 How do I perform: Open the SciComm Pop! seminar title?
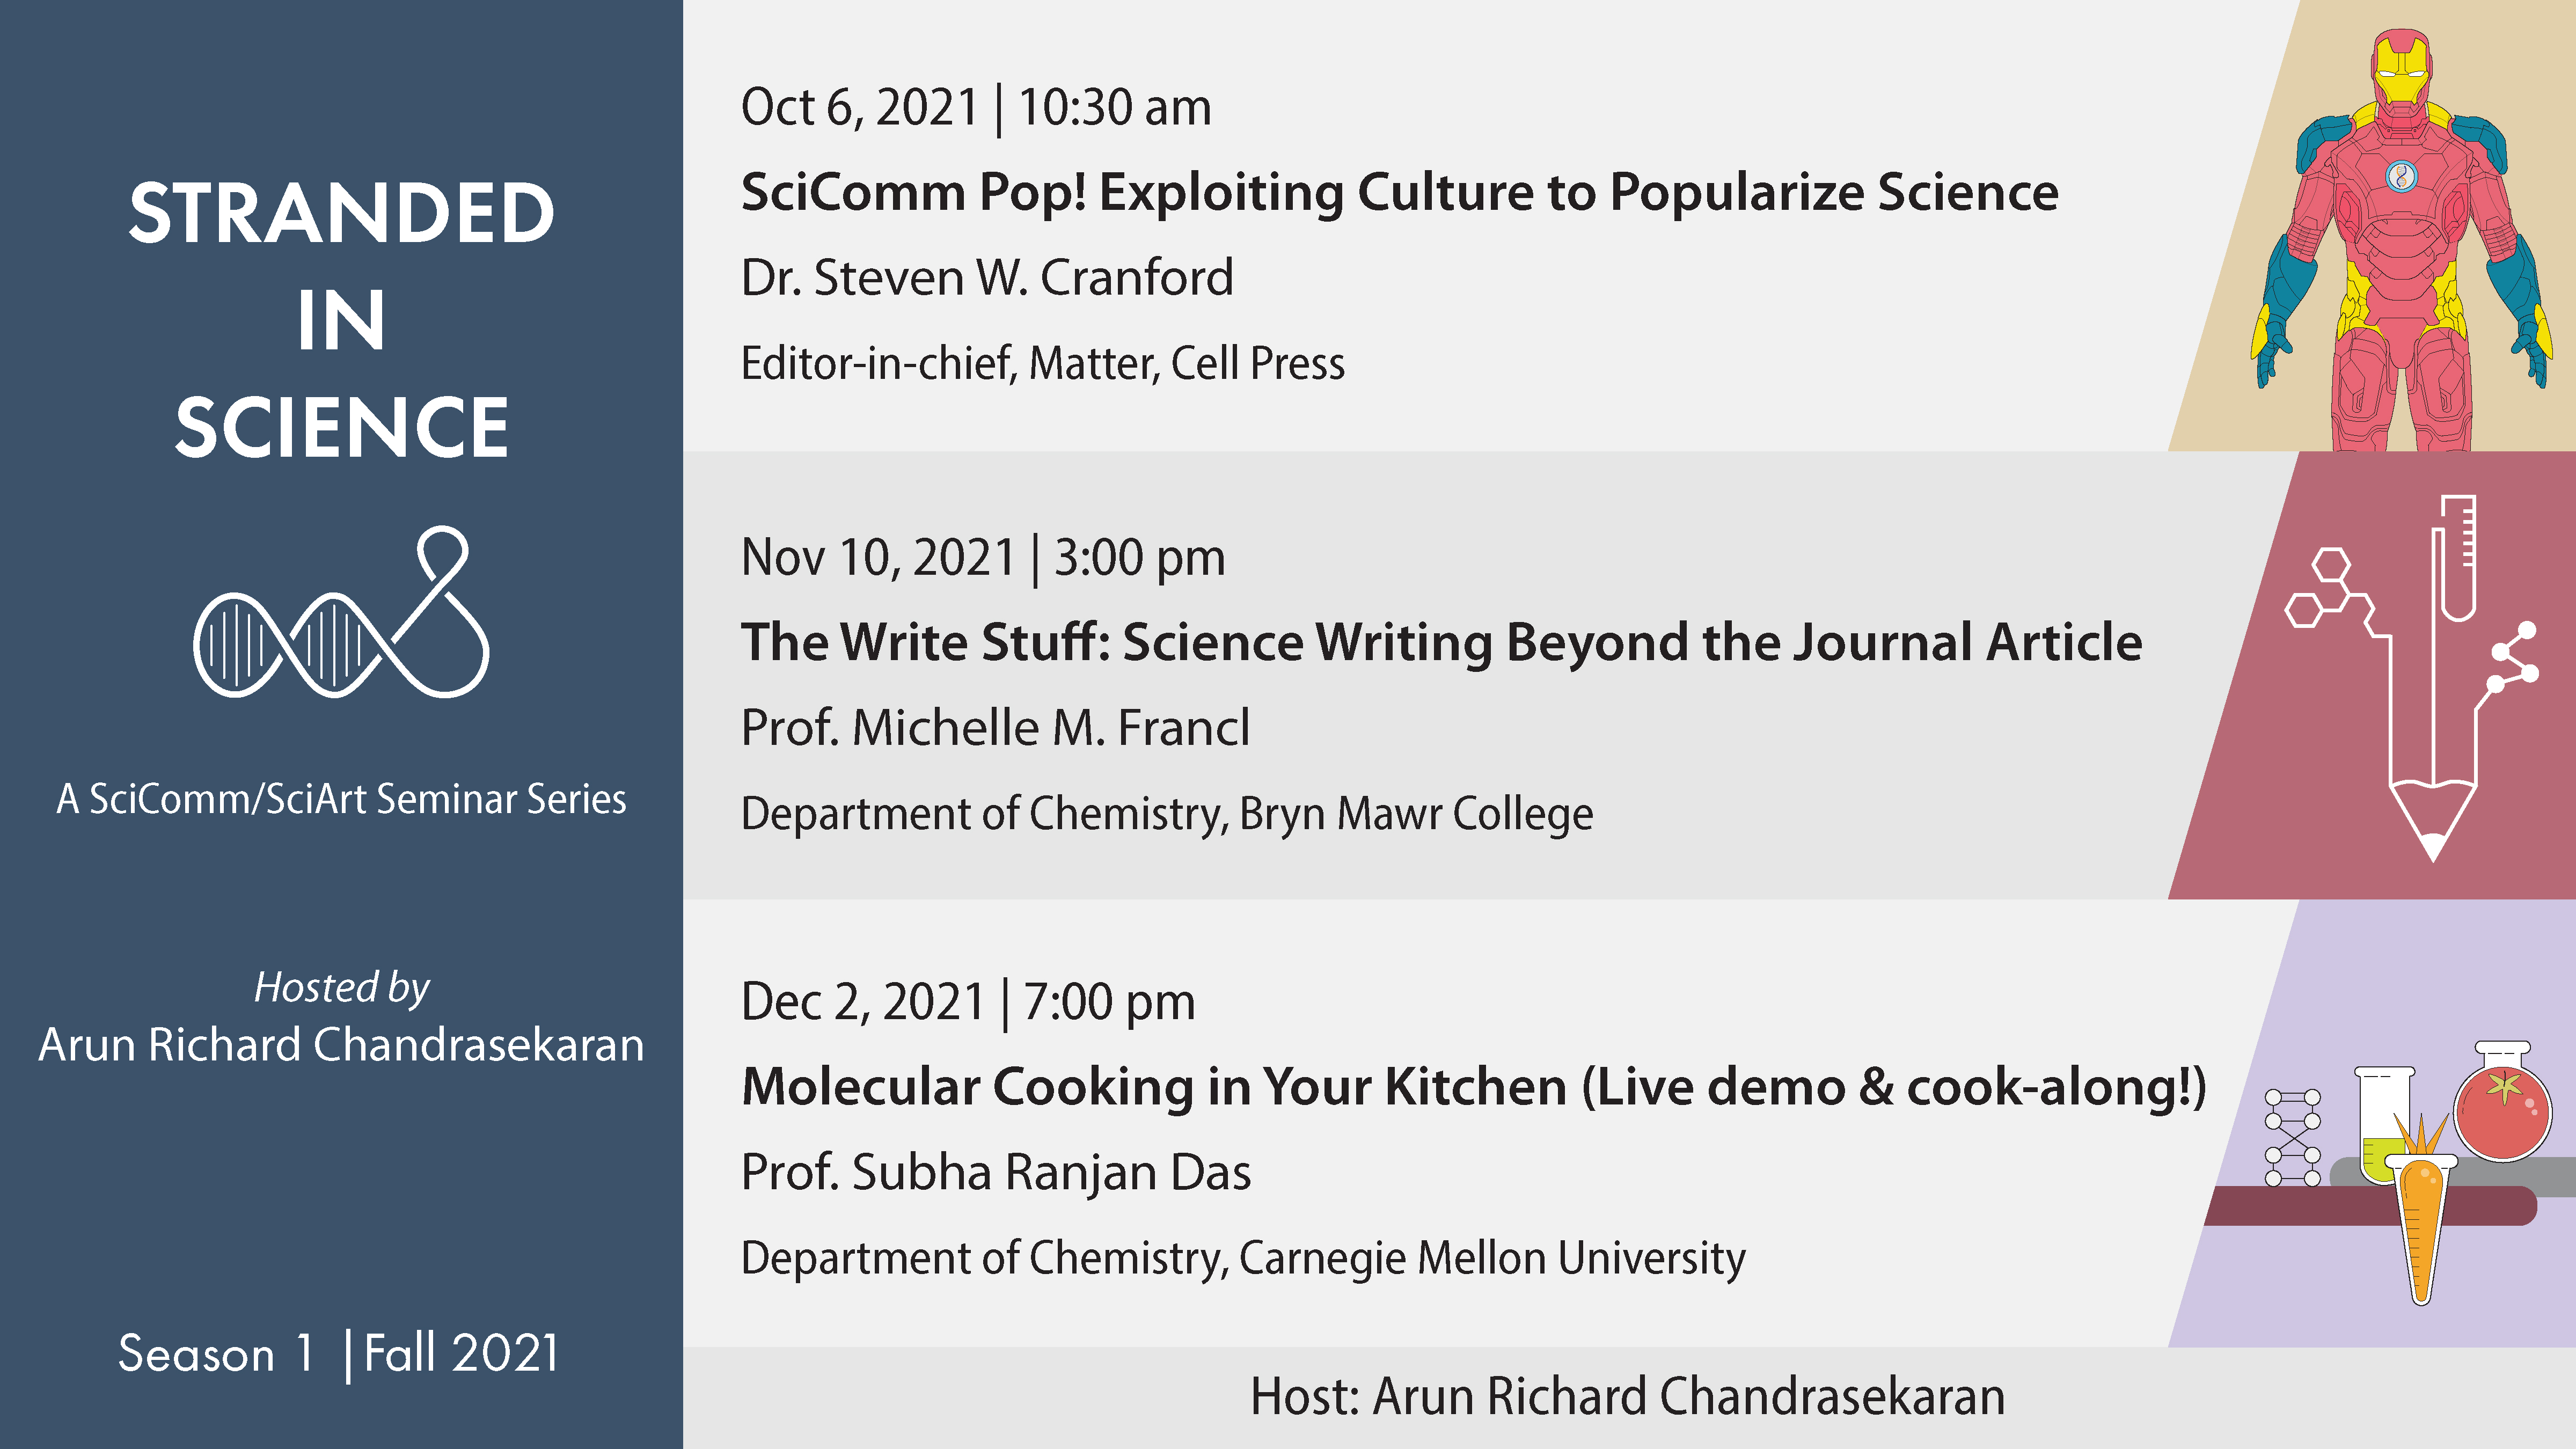click(x=1399, y=192)
